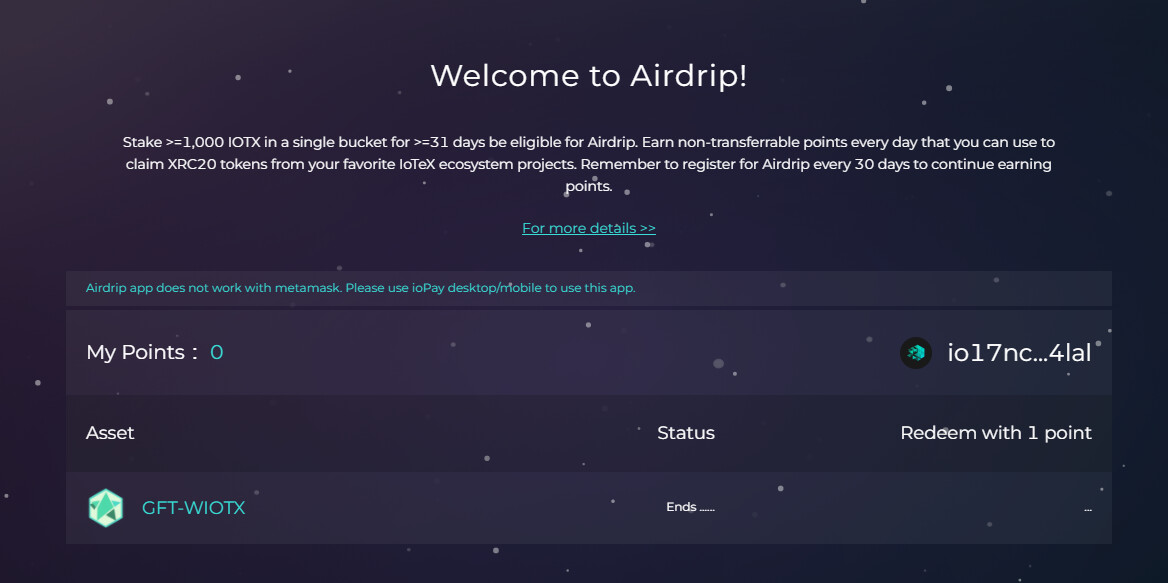Screen dimensions: 1168x583
Task: Open the GFT-WIOTX asset link
Action: click(193, 508)
